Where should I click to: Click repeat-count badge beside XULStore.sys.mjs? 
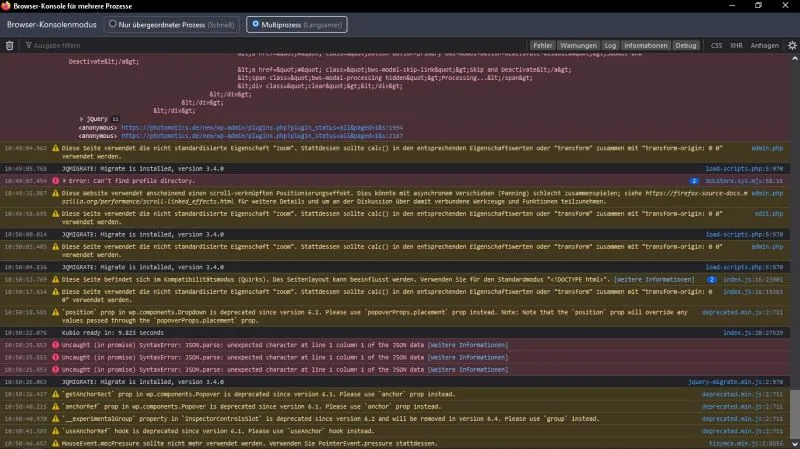click(694, 181)
